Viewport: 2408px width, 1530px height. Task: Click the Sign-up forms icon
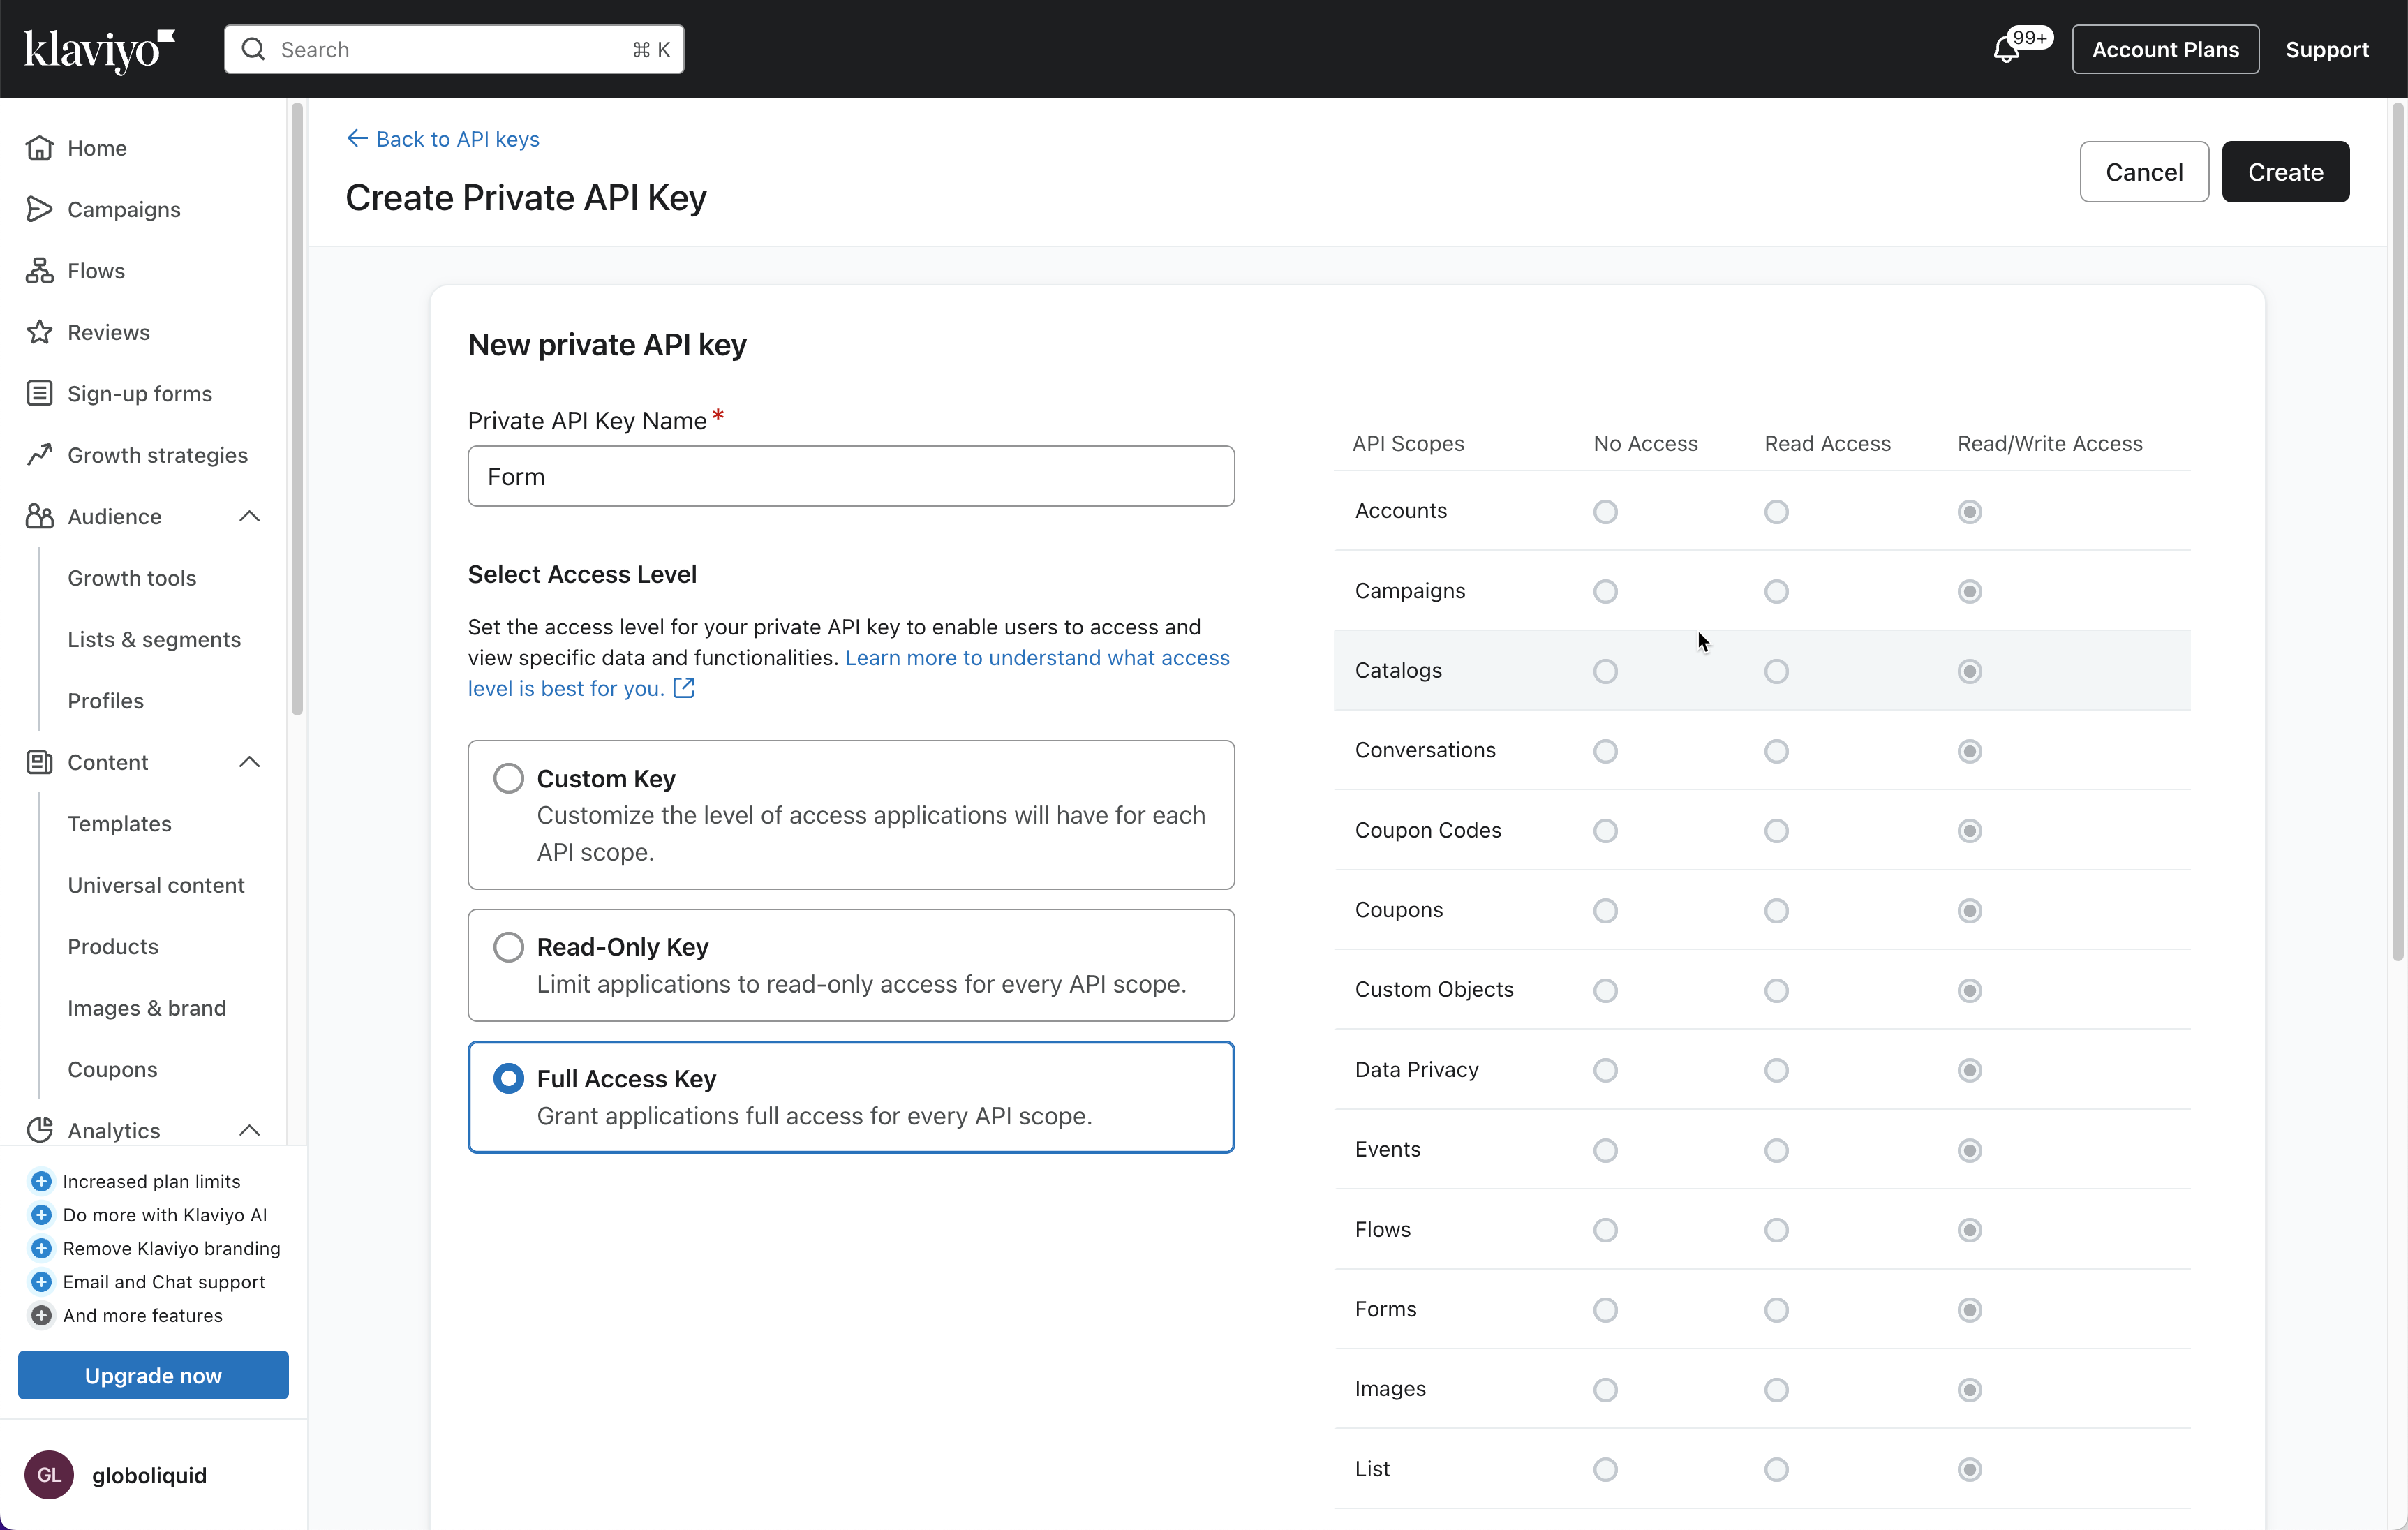39,393
